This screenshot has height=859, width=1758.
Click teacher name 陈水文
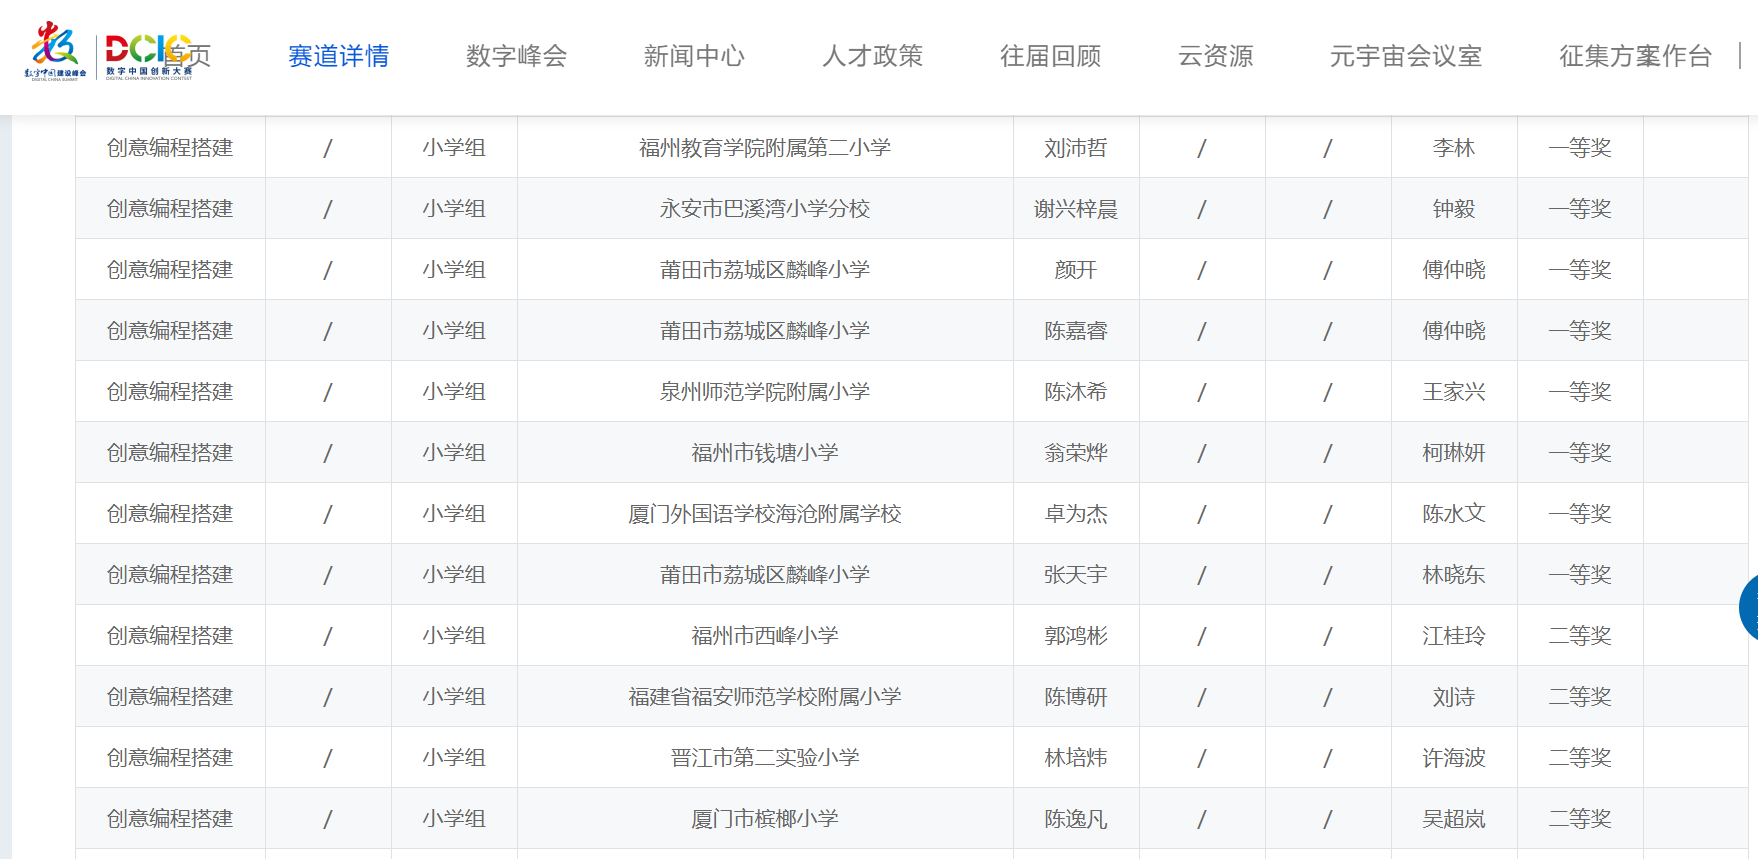(1454, 514)
